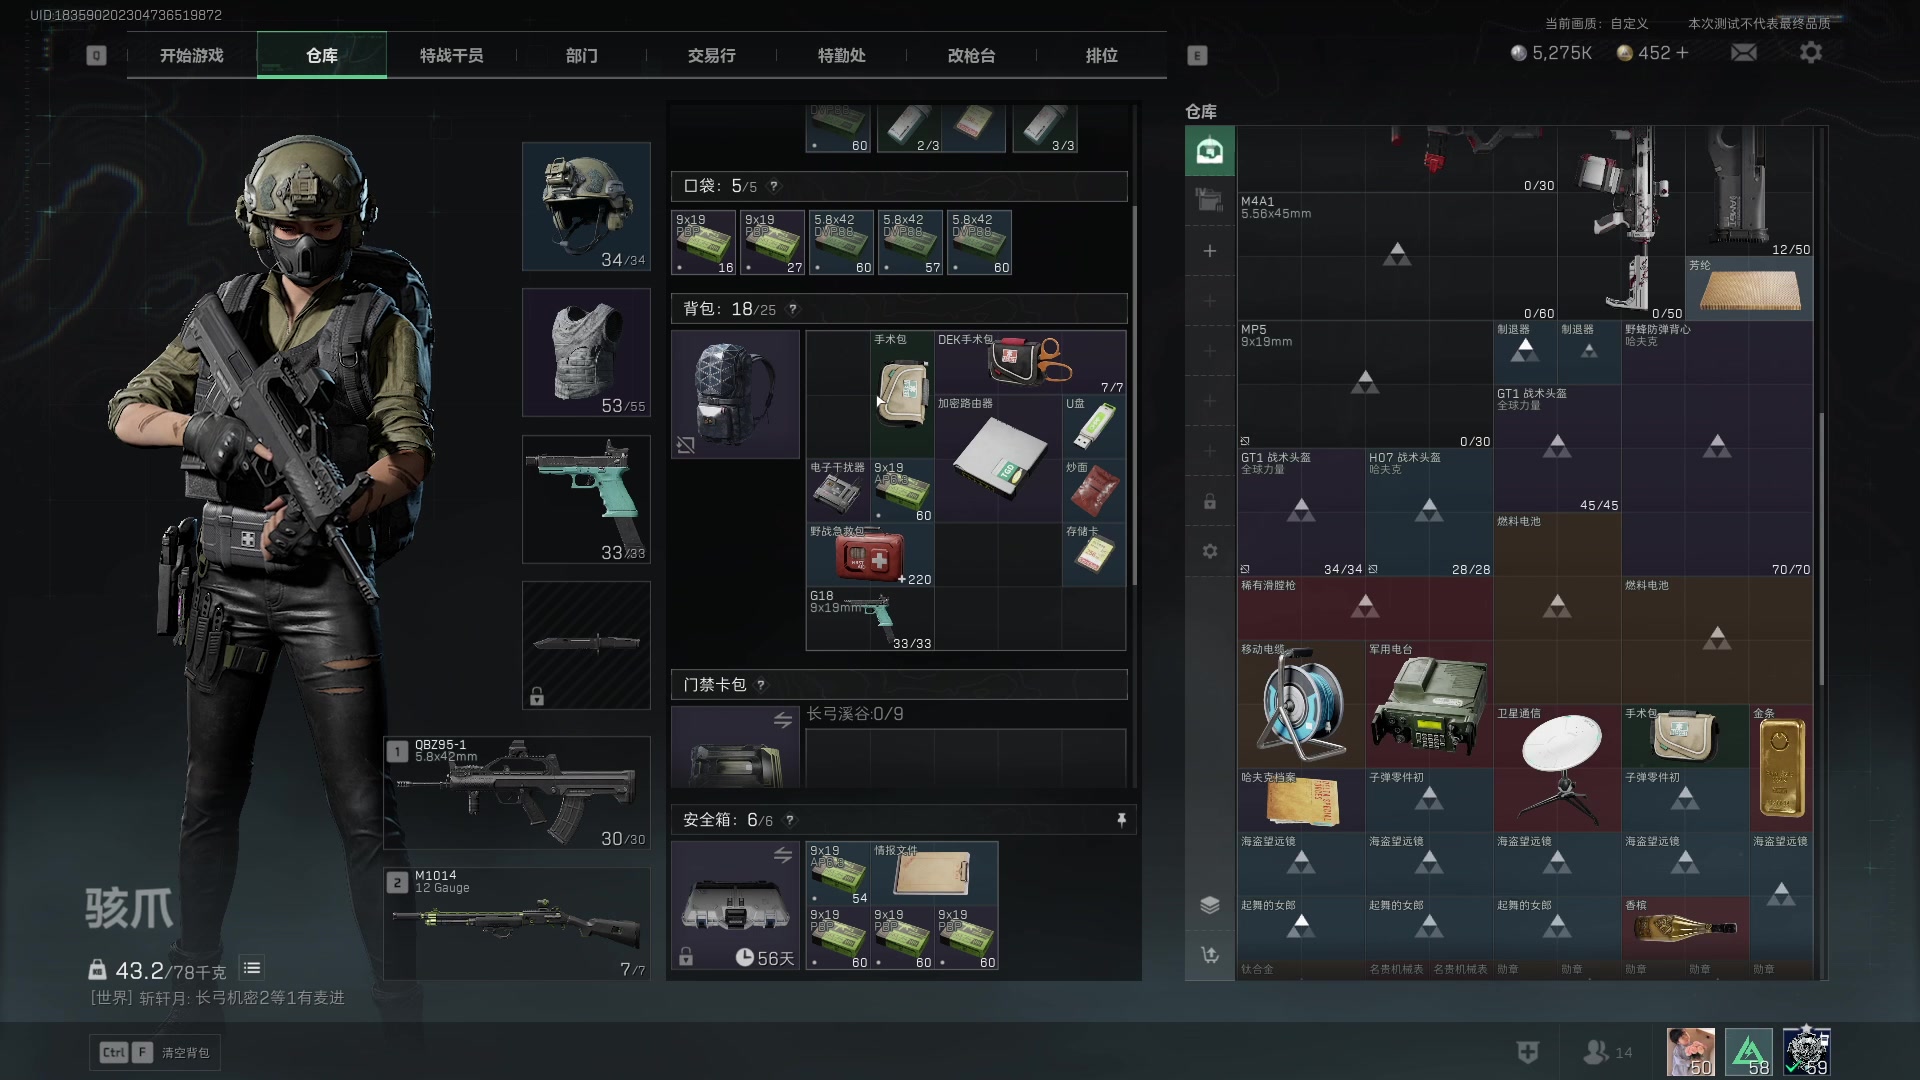The width and height of the screenshot is (1920, 1080).
Task: Click the E key prompt icon
Action: click(x=1197, y=56)
